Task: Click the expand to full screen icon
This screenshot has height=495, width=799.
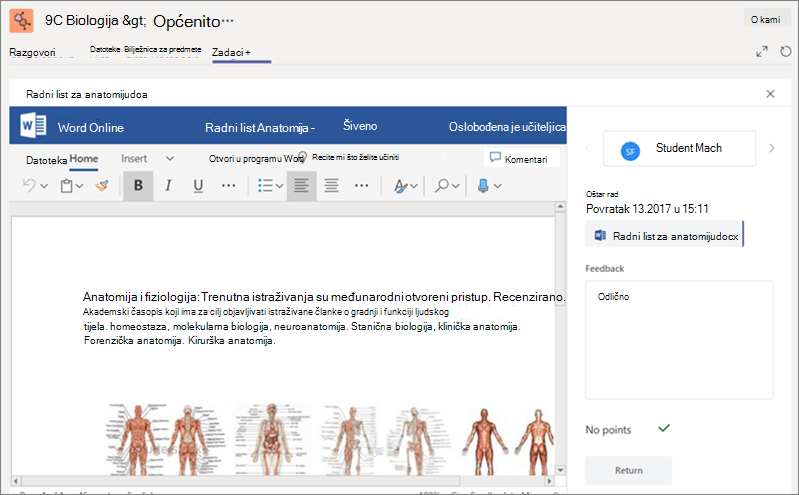Action: tap(762, 51)
